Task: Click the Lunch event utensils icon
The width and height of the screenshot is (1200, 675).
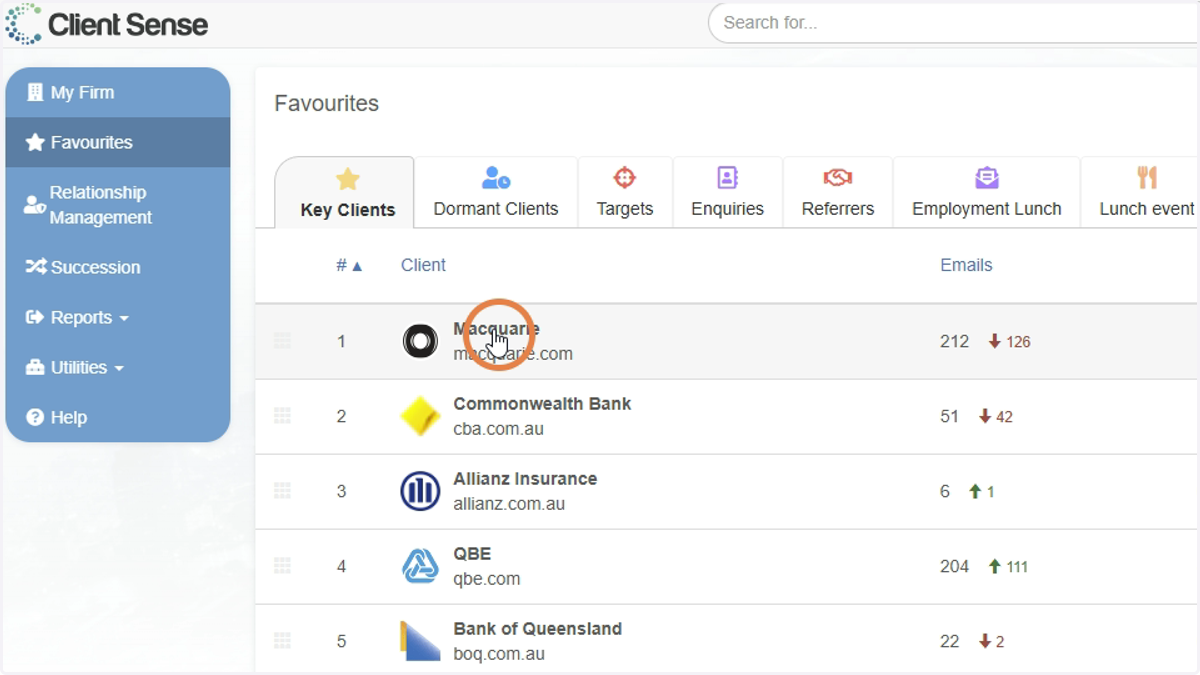Action: (x=1147, y=178)
